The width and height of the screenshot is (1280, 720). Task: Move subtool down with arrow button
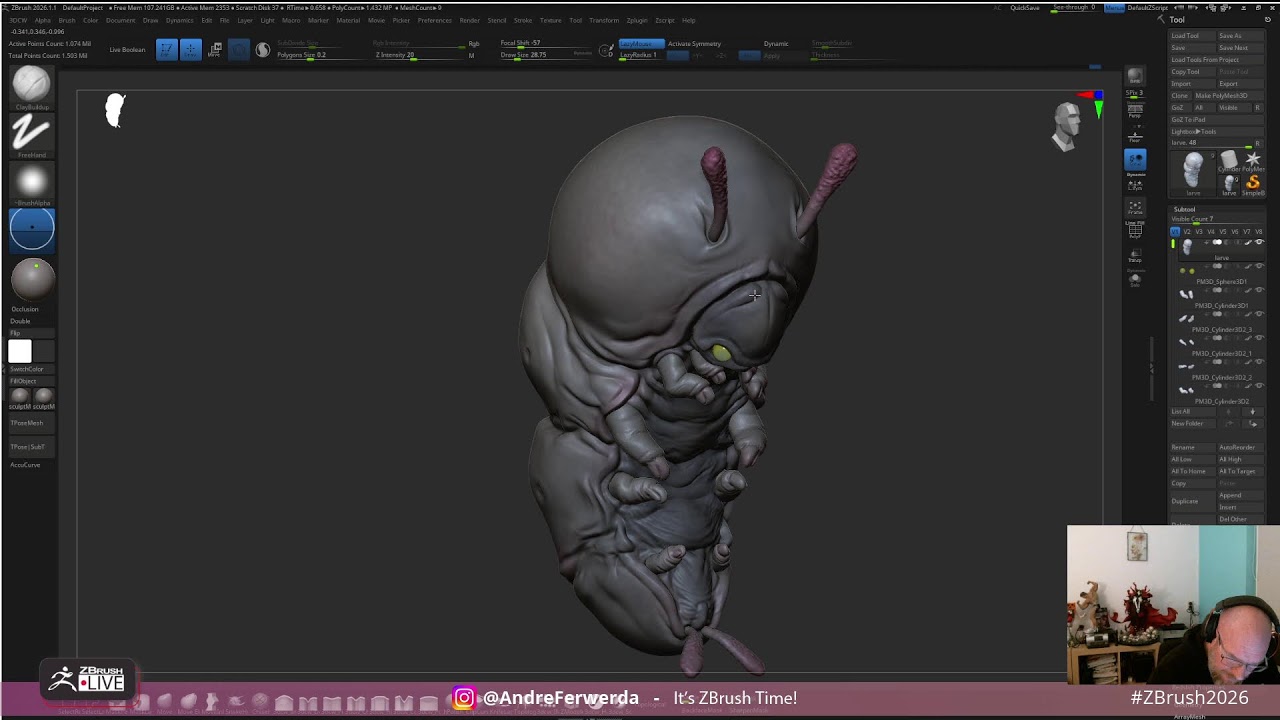coord(1252,412)
